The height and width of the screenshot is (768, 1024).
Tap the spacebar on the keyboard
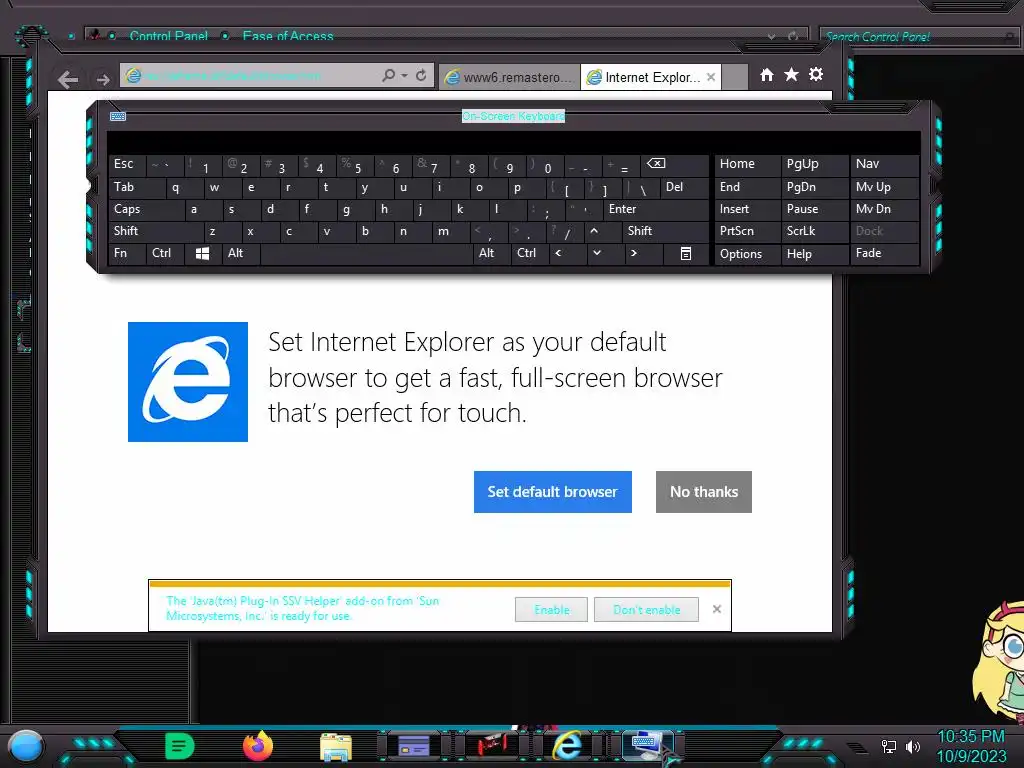point(366,253)
